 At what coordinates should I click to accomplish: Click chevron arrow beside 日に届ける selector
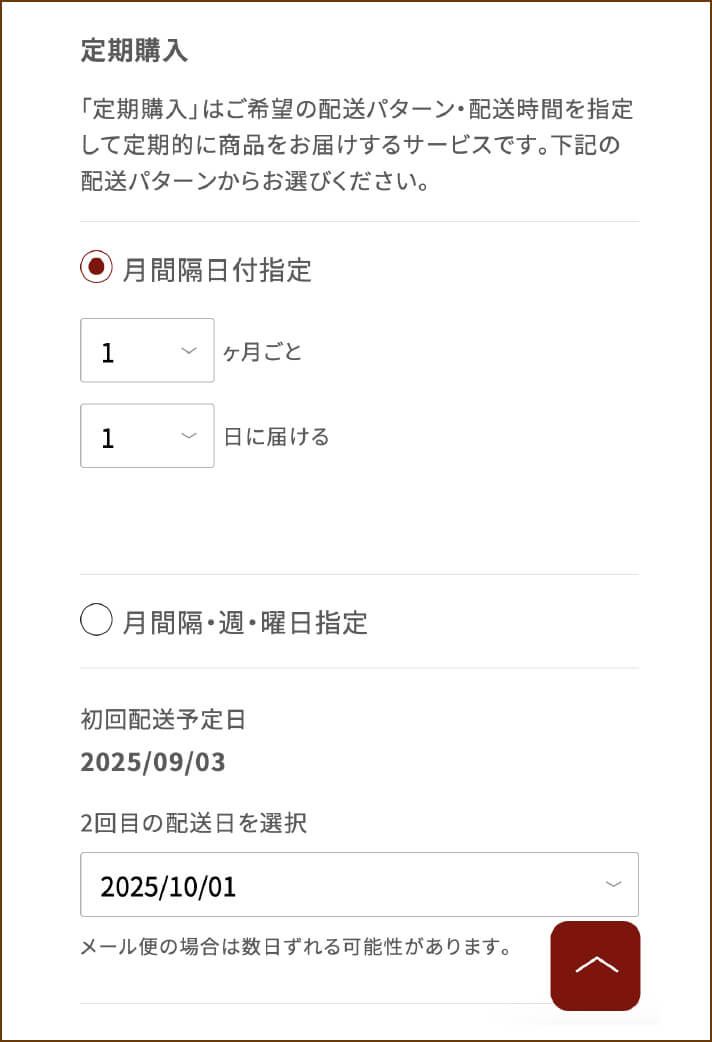click(x=188, y=436)
